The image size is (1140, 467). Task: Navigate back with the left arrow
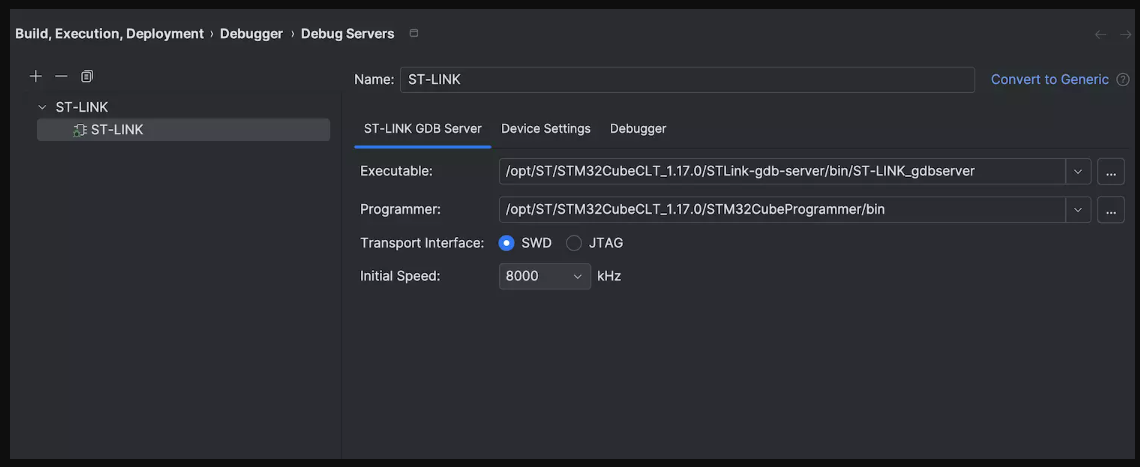pyautogui.click(x=1101, y=34)
